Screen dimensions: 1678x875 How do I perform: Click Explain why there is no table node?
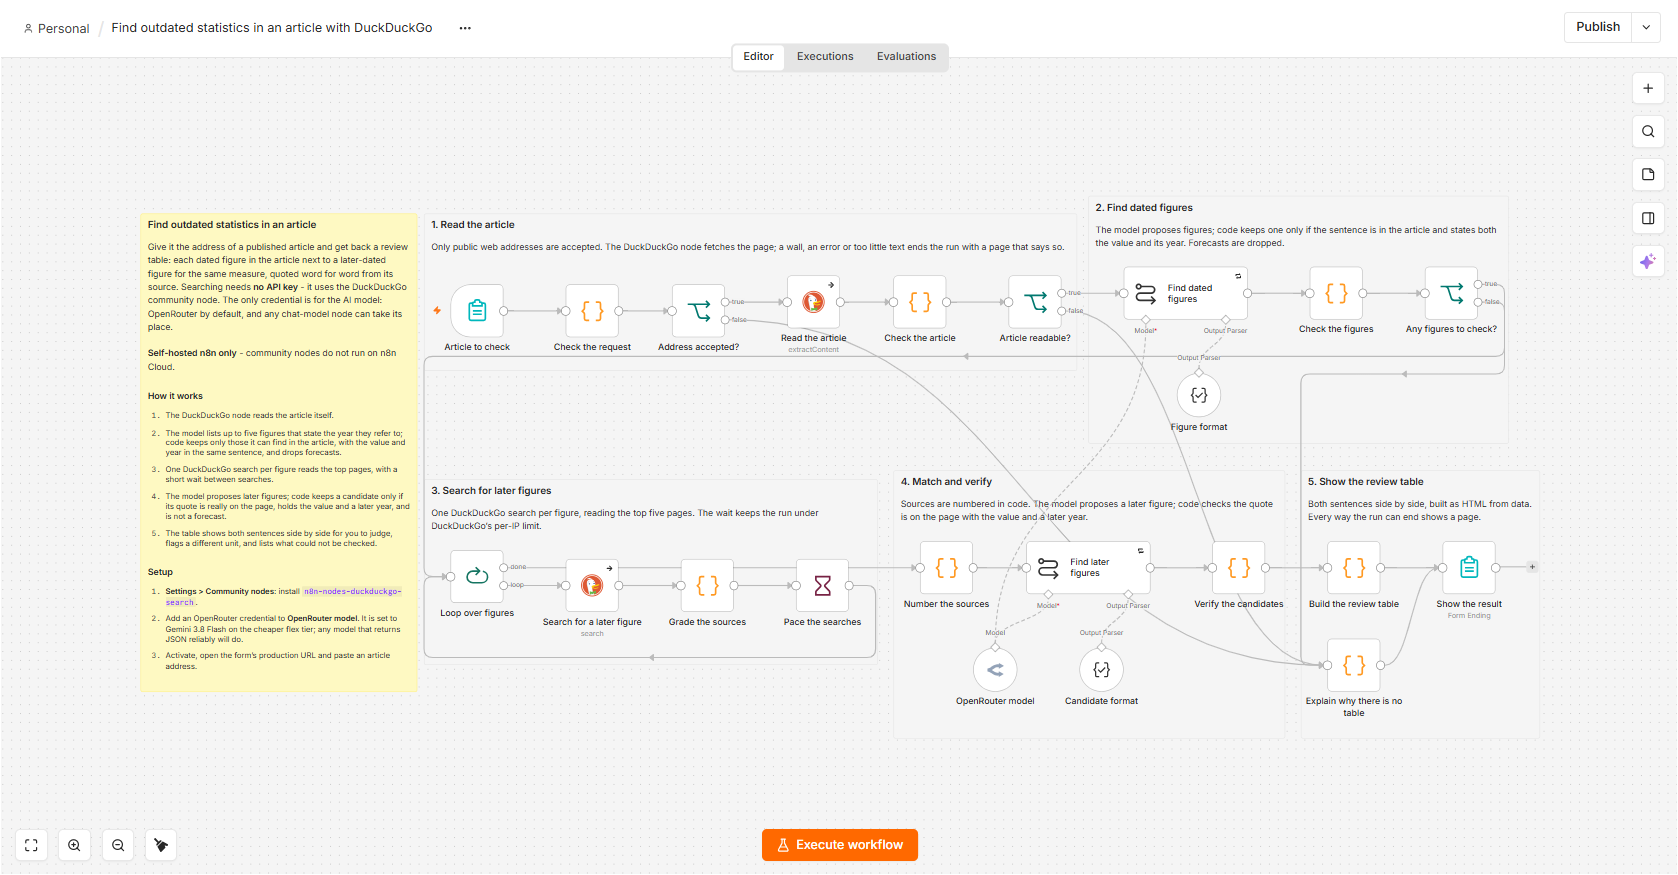pyautogui.click(x=1354, y=665)
